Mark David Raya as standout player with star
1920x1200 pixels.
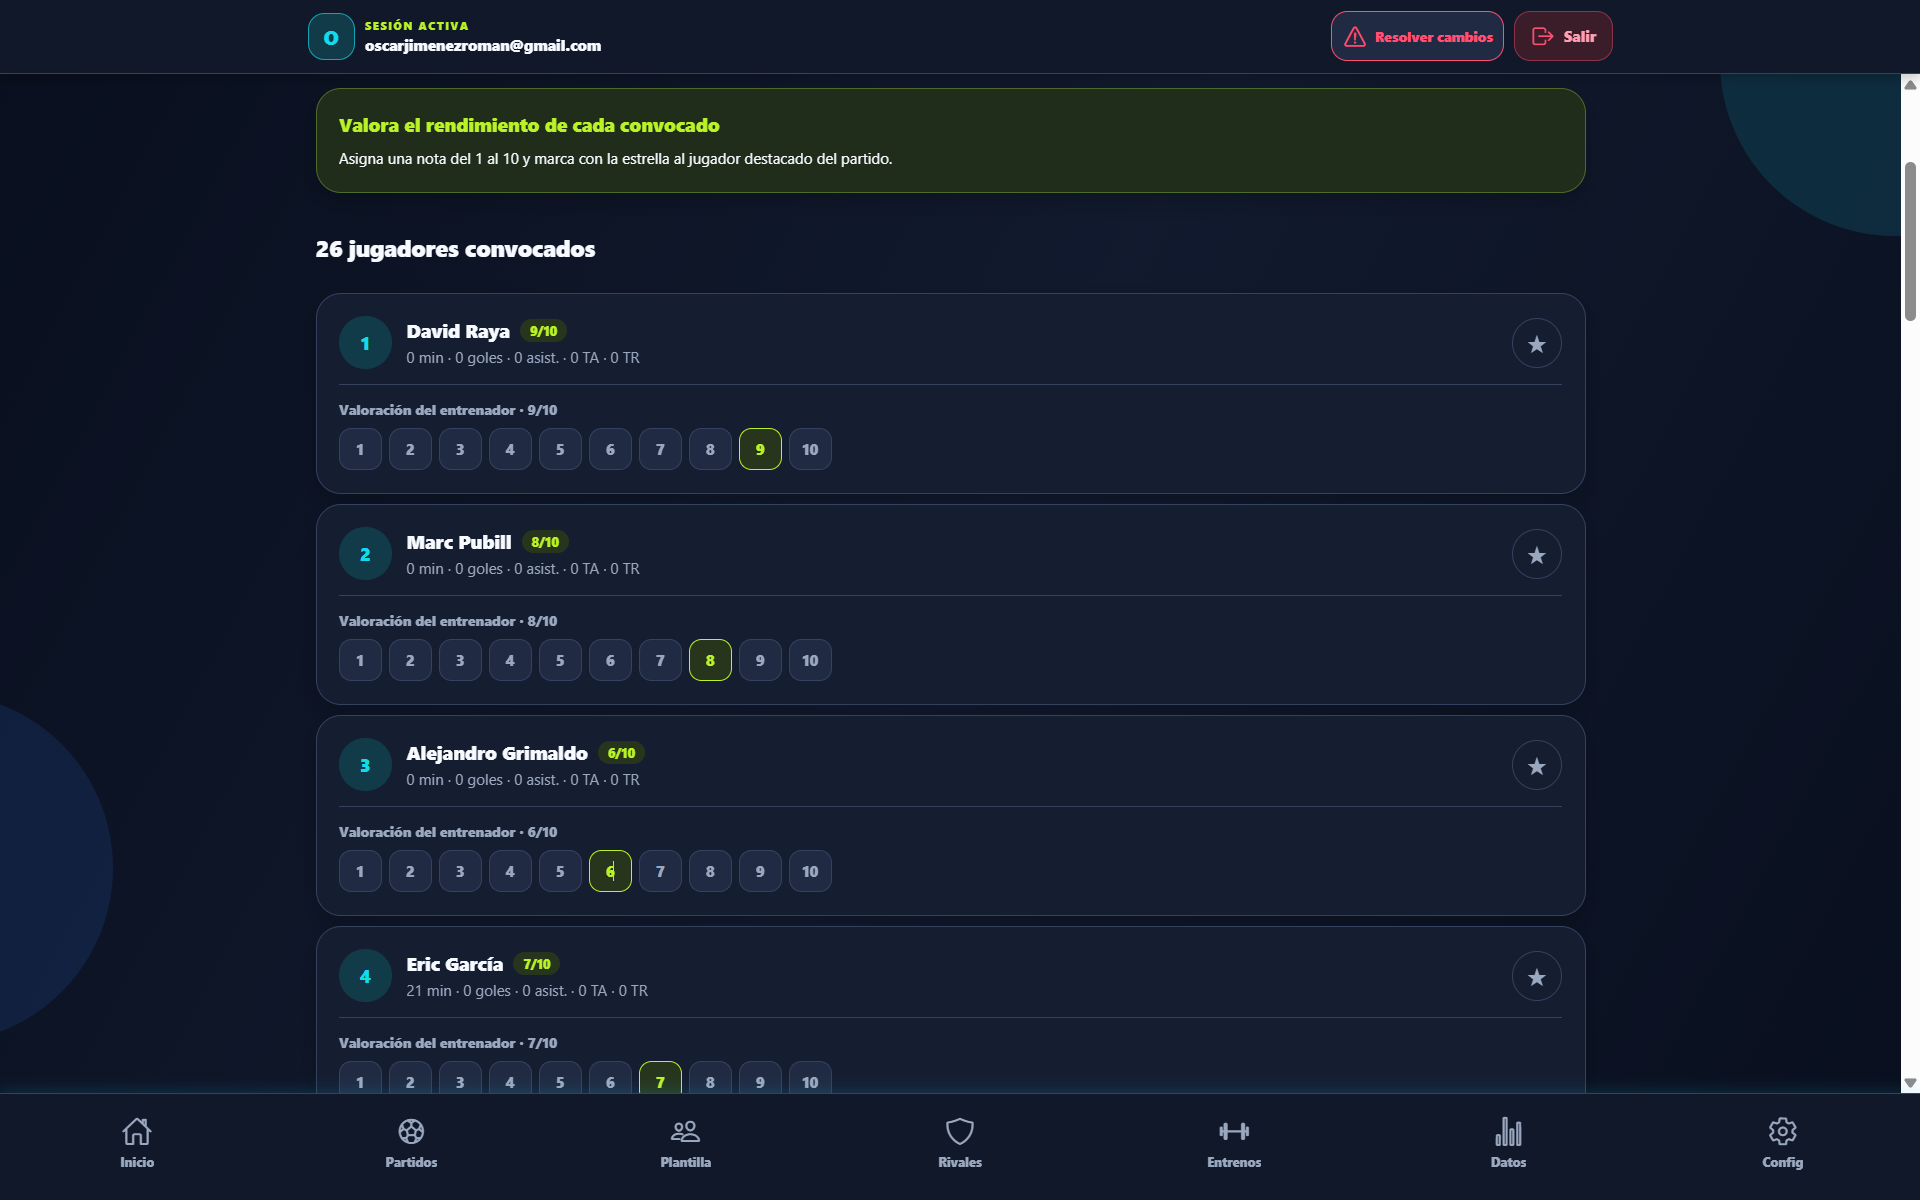coord(1536,344)
